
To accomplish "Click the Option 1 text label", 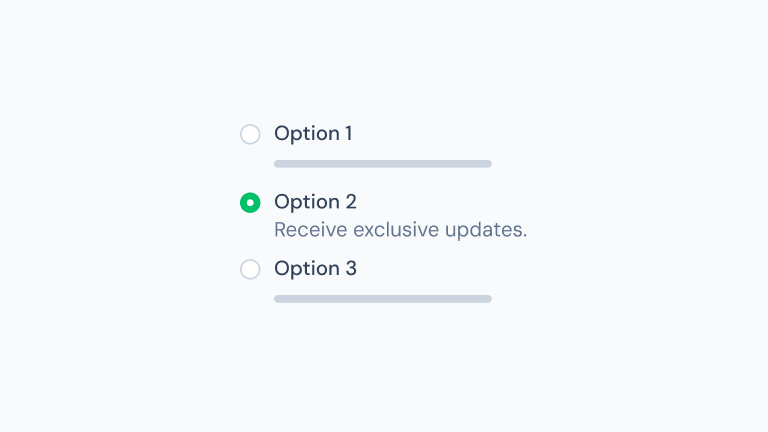I will click(313, 134).
